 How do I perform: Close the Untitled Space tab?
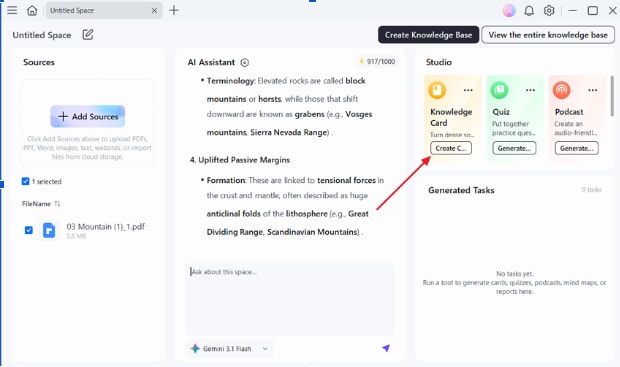click(x=154, y=11)
